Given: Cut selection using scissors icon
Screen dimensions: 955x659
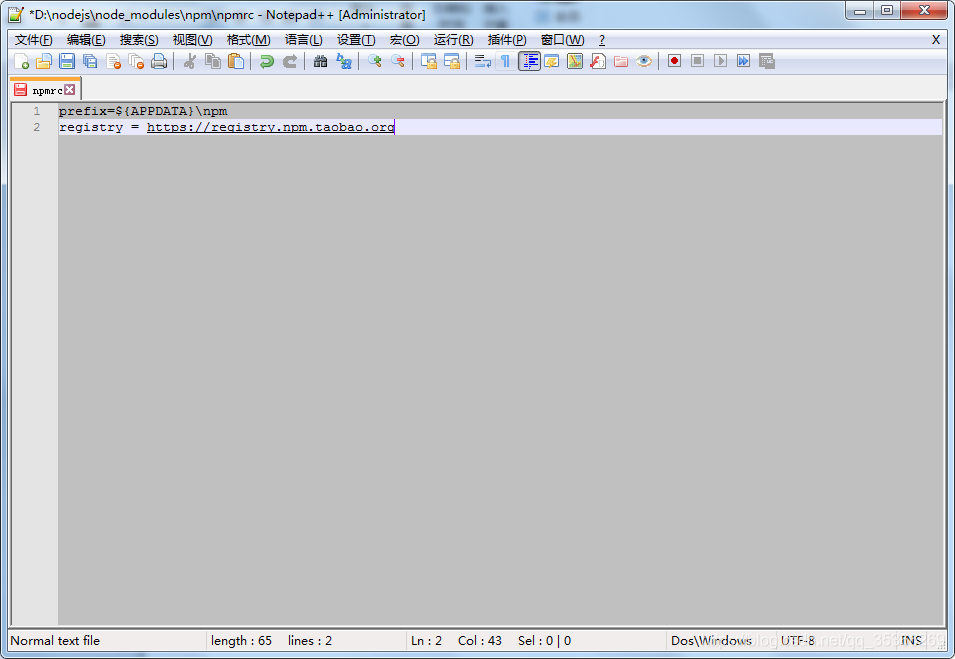Looking at the screenshot, I should [189, 62].
